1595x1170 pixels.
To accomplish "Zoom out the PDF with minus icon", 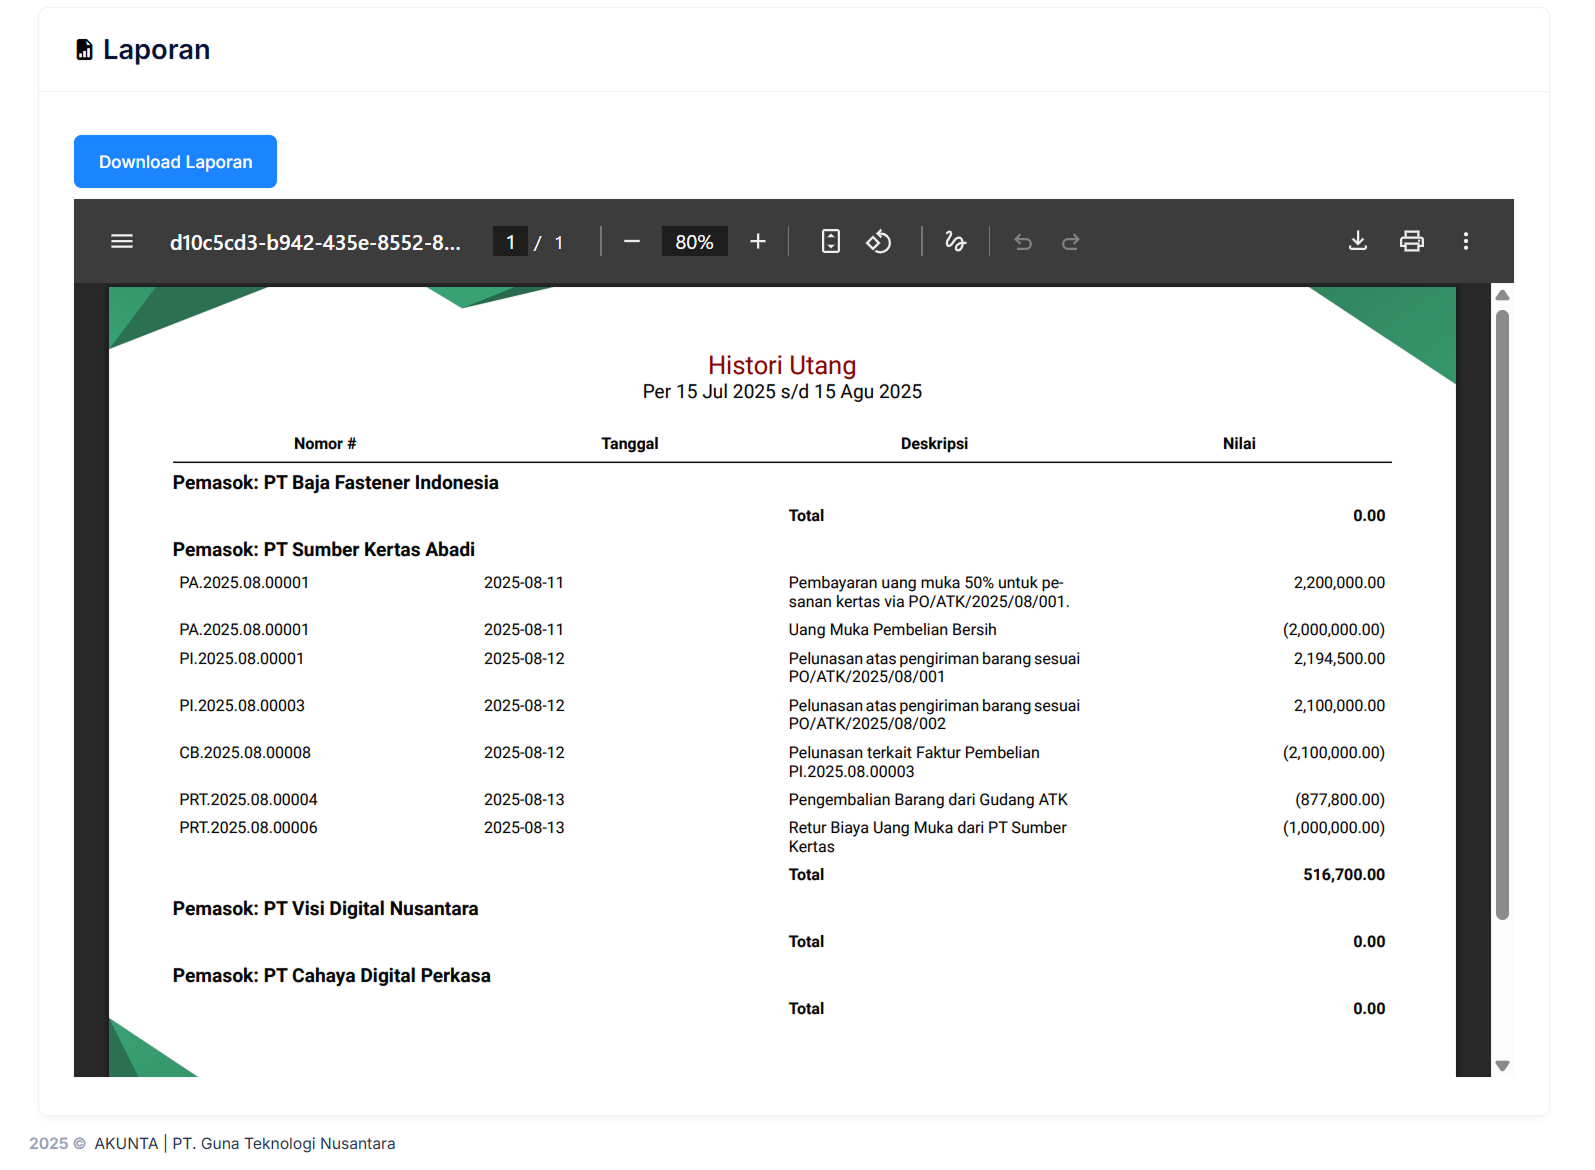I will 631,242.
